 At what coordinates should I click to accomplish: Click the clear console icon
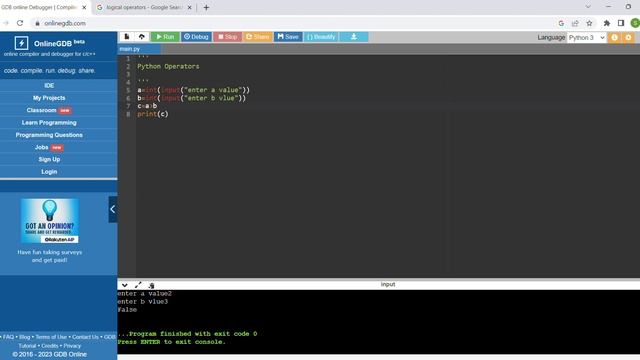click(x=151, y=285)
